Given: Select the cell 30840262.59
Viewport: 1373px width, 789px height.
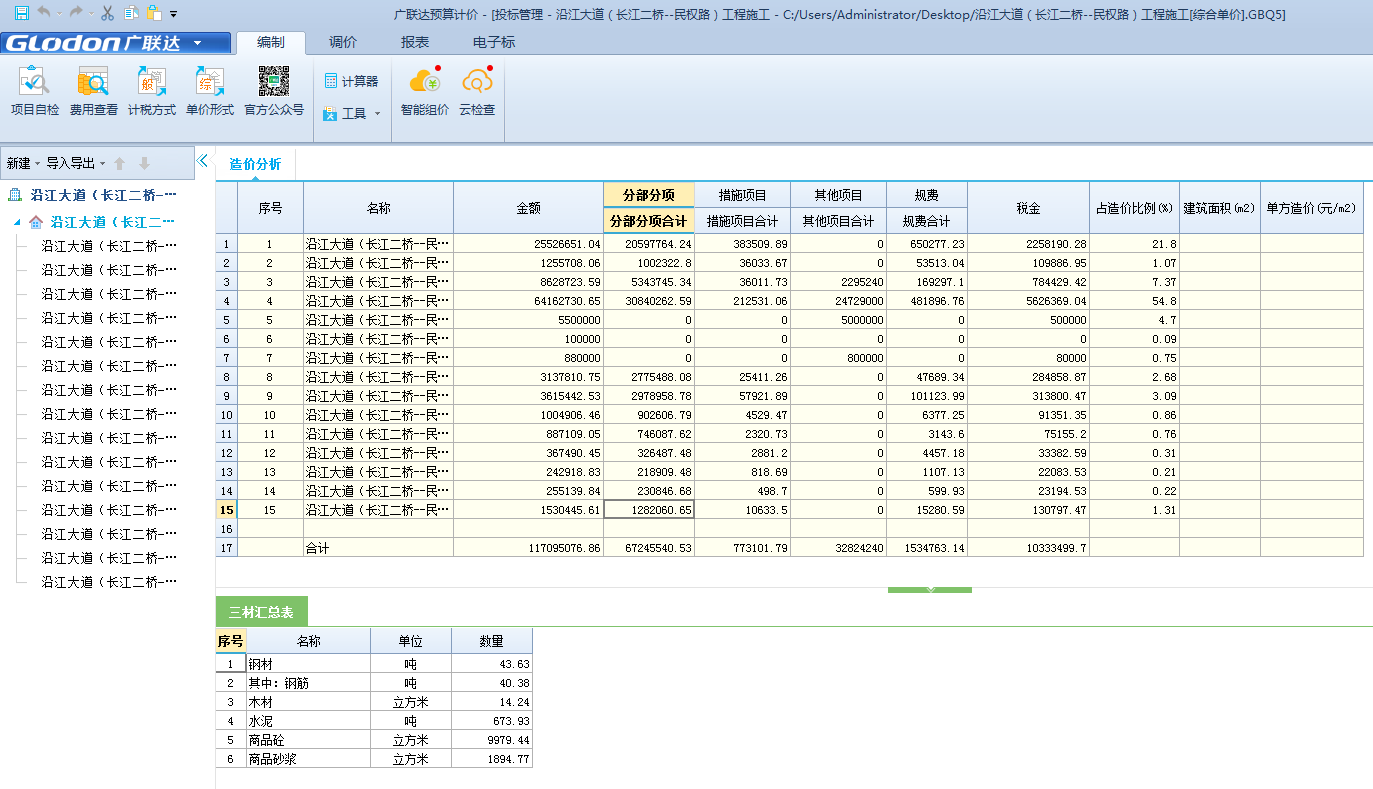Looking at the screenshot, I should pyautogui.click(x=648, y=301).
